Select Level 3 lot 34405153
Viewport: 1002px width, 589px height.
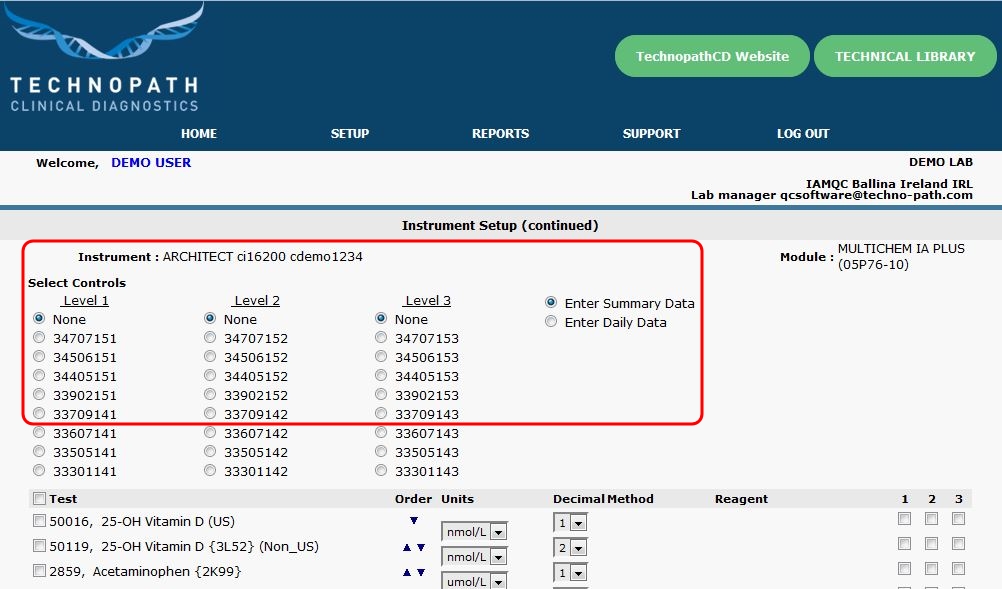click(381, 376)
